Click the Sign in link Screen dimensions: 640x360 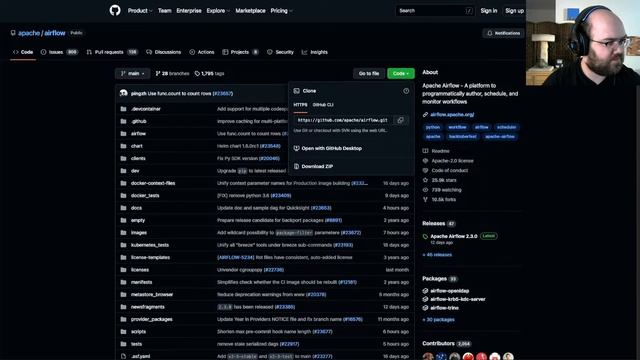[489, 11]
